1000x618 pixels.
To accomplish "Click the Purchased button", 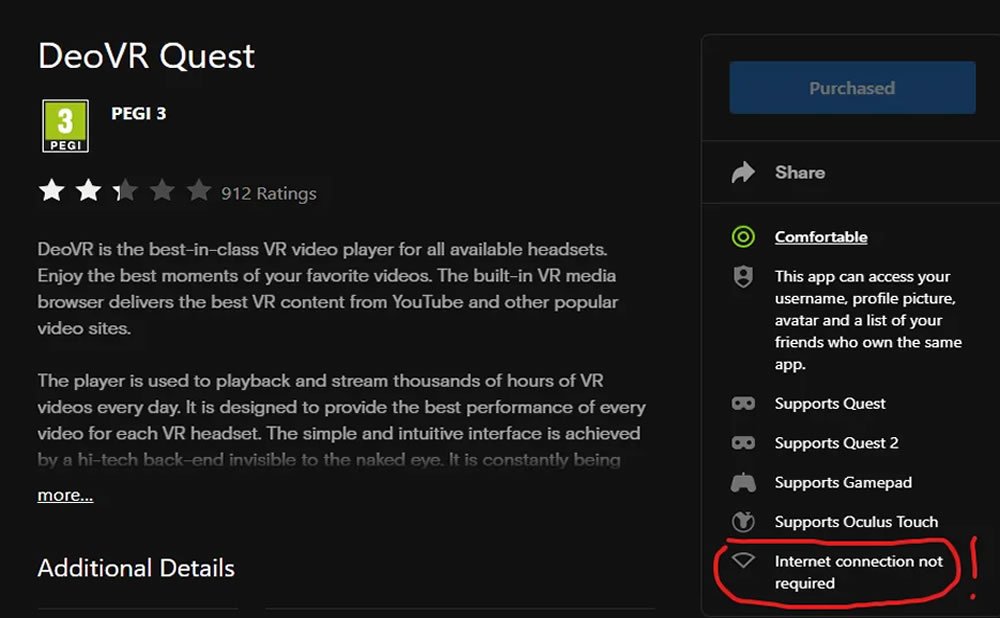I will (852, 88).
